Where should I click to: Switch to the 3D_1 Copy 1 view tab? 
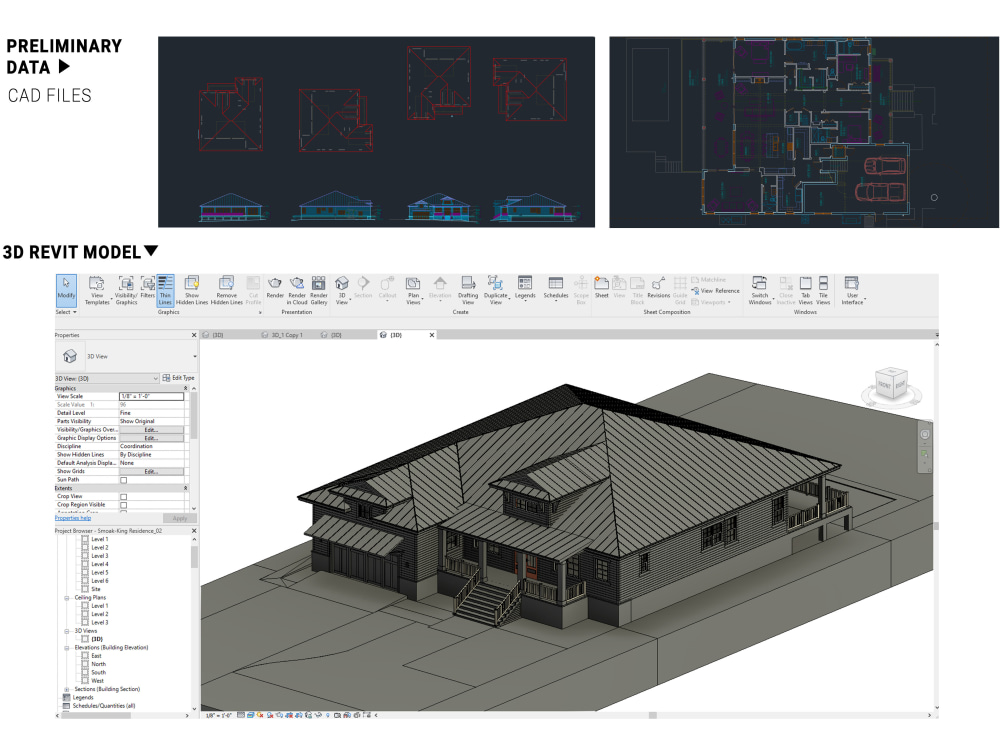click(284, 333)
